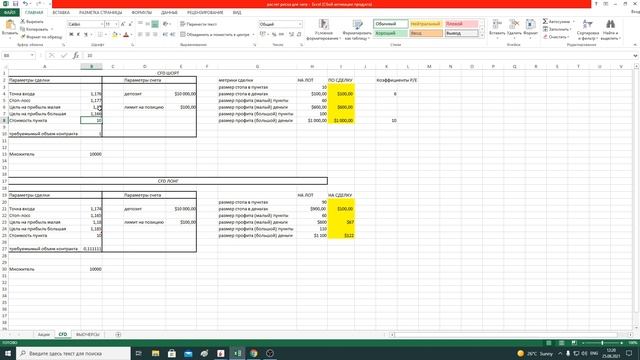640x360 pixels.
Task: Expand the cell styles gallery
Action: [x=482, y=36]
